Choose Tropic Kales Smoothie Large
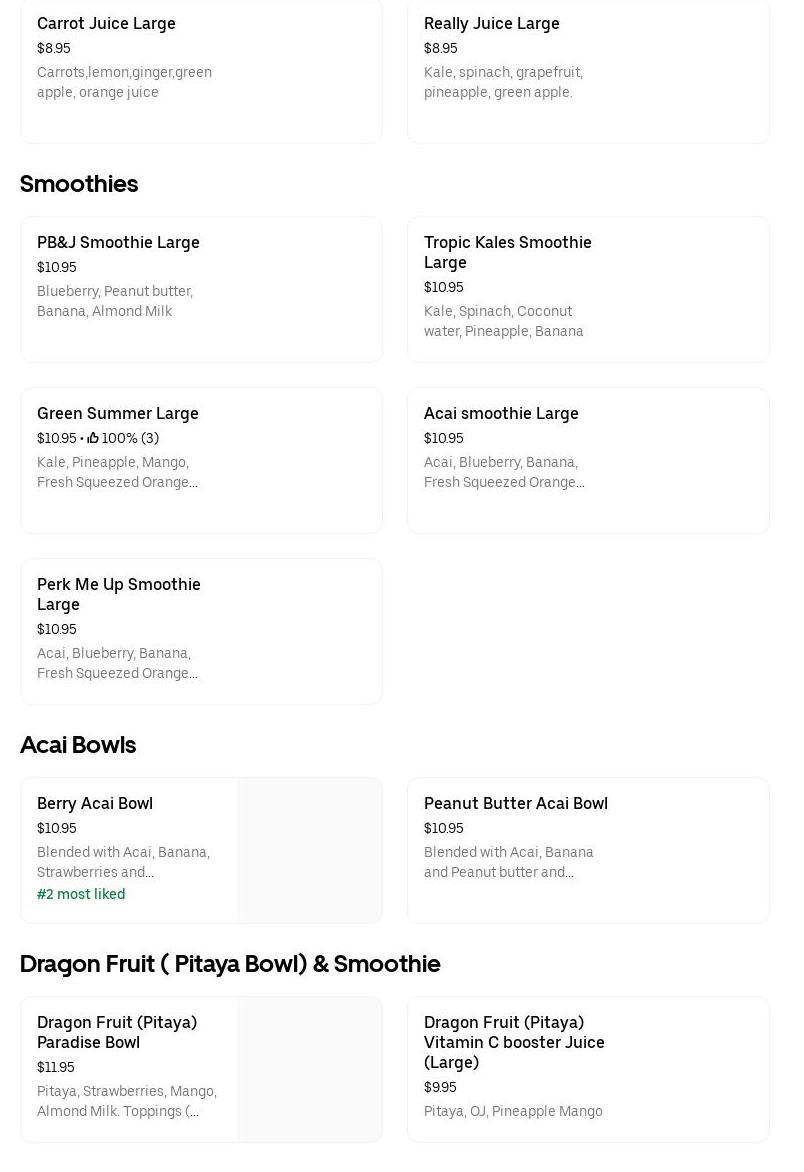This screenshot has height=1172, width=804. tap(507, 252)
